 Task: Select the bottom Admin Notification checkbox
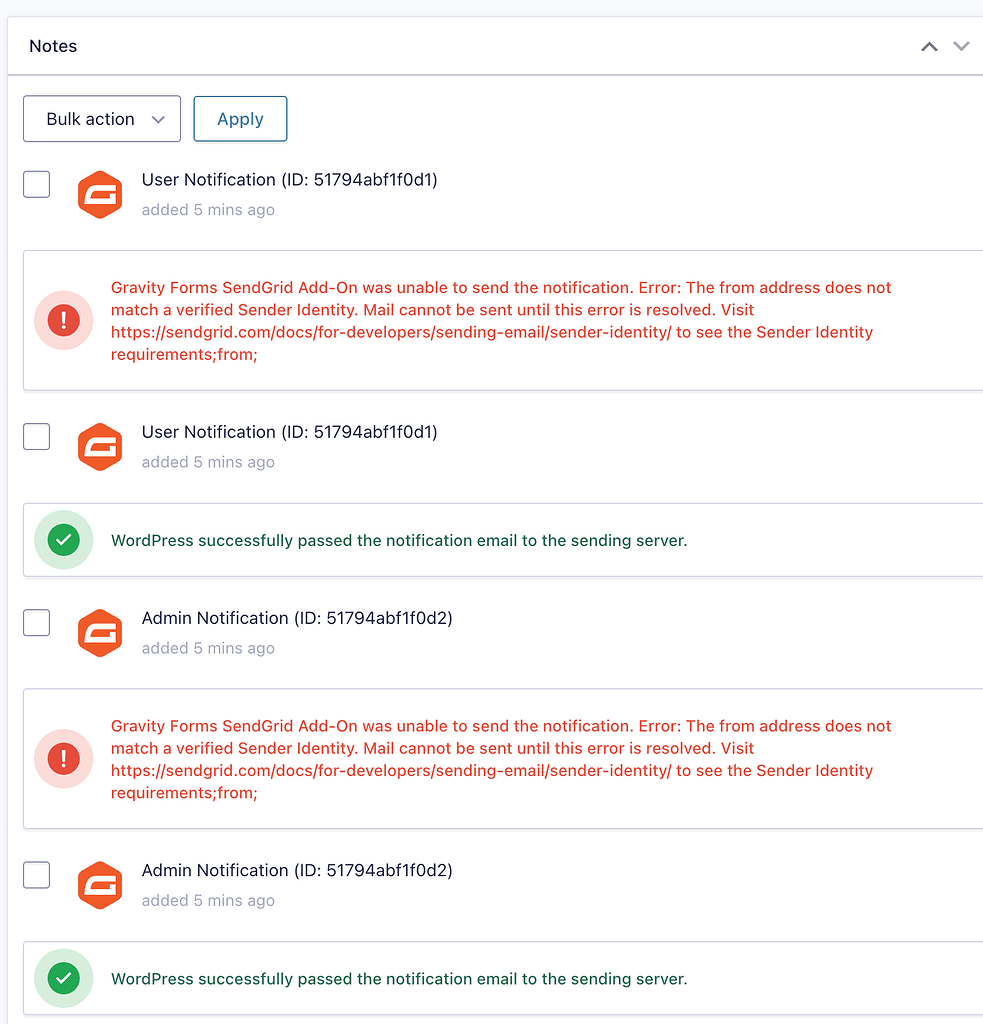coord(36,874)
